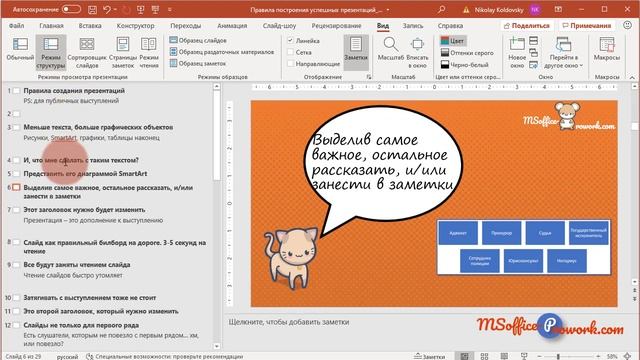Click the speech bubble text on slide
Screen dimensions: 640x360
click(382, 162)
